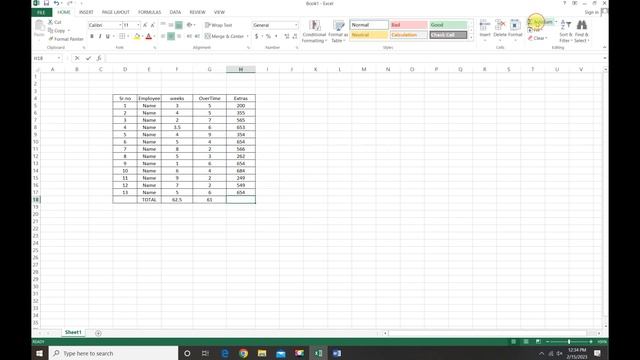Viewport: 640px width, 360px height.
Task: Apply Percent Style format
Action: 268,36
